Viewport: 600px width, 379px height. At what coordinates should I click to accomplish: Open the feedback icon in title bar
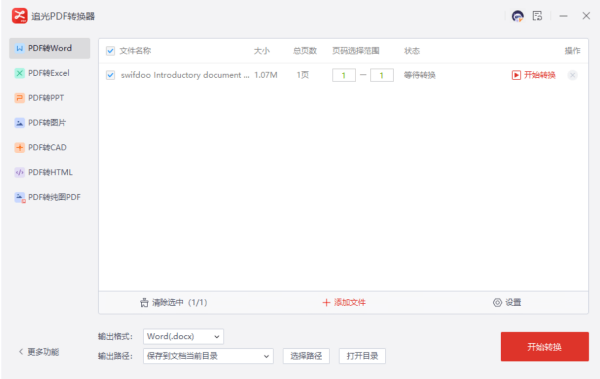[x=537, y=16]
